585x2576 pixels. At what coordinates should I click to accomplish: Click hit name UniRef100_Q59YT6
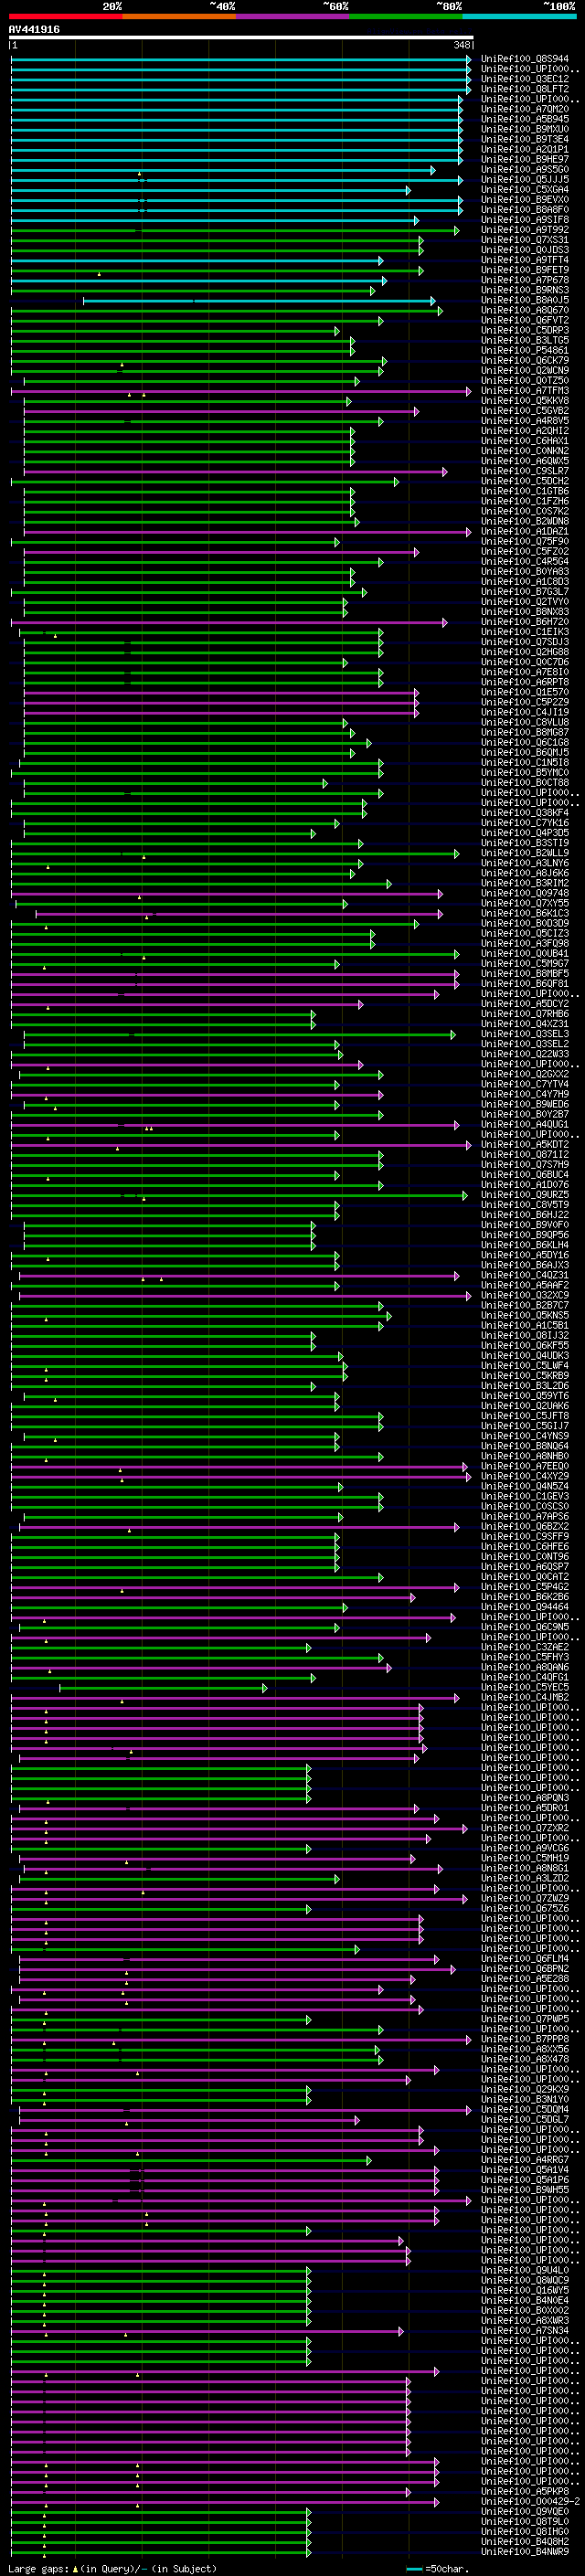pos(525,1396)
